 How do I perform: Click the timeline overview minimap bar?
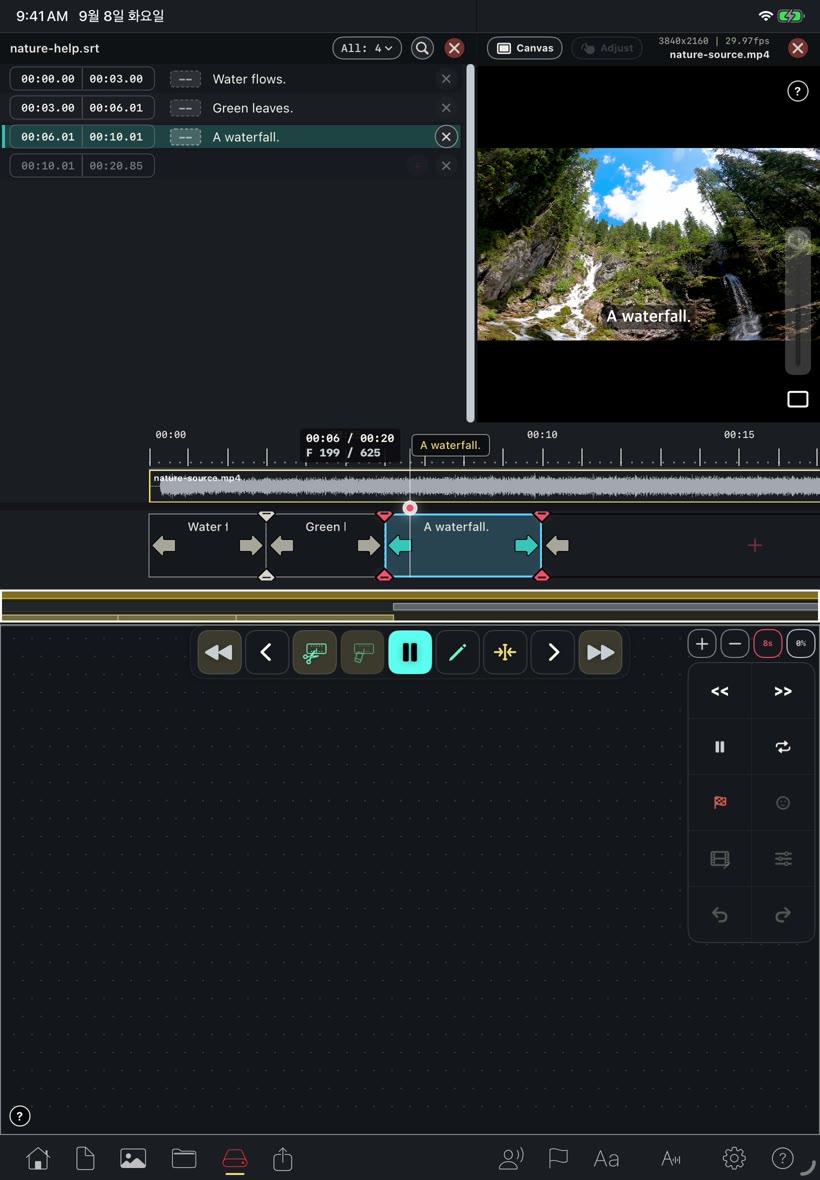click(410, 606)
